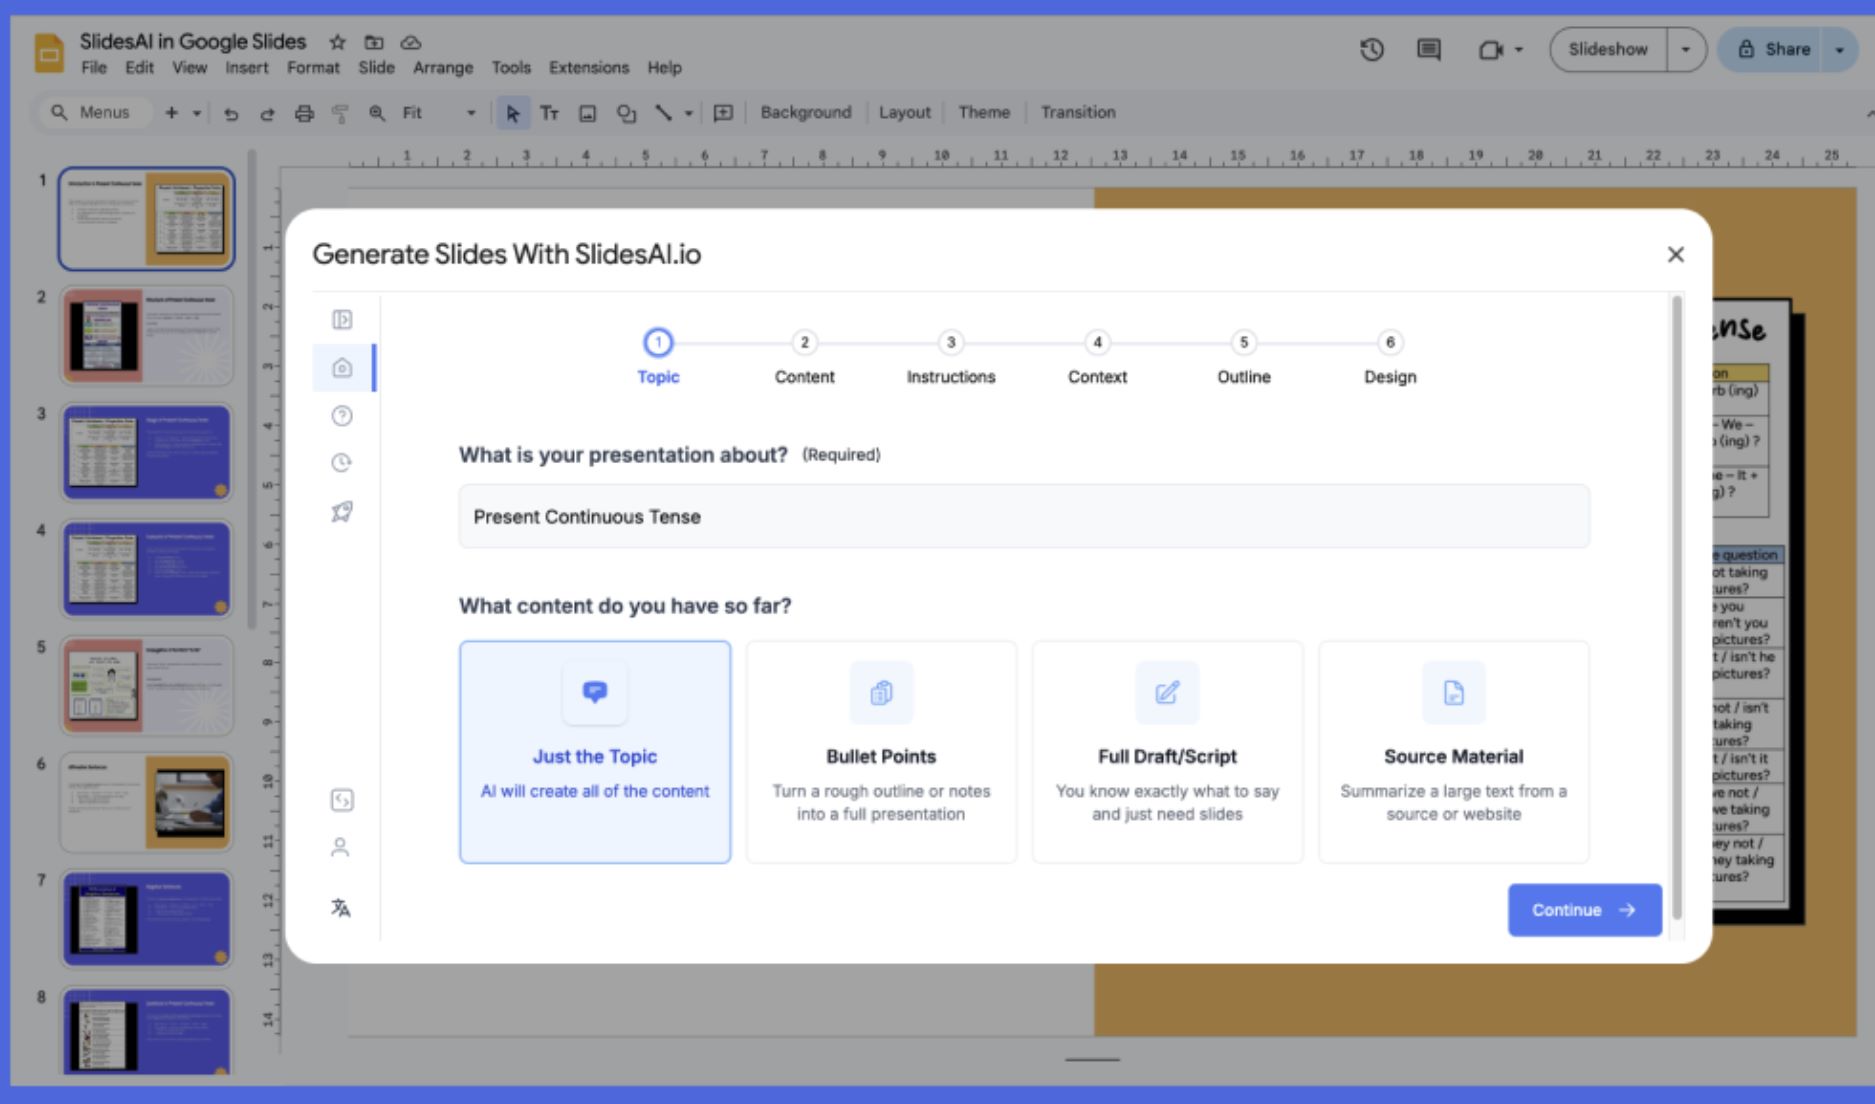Click the rocket icon in SlidesAI sidebar

coord(342,512)
